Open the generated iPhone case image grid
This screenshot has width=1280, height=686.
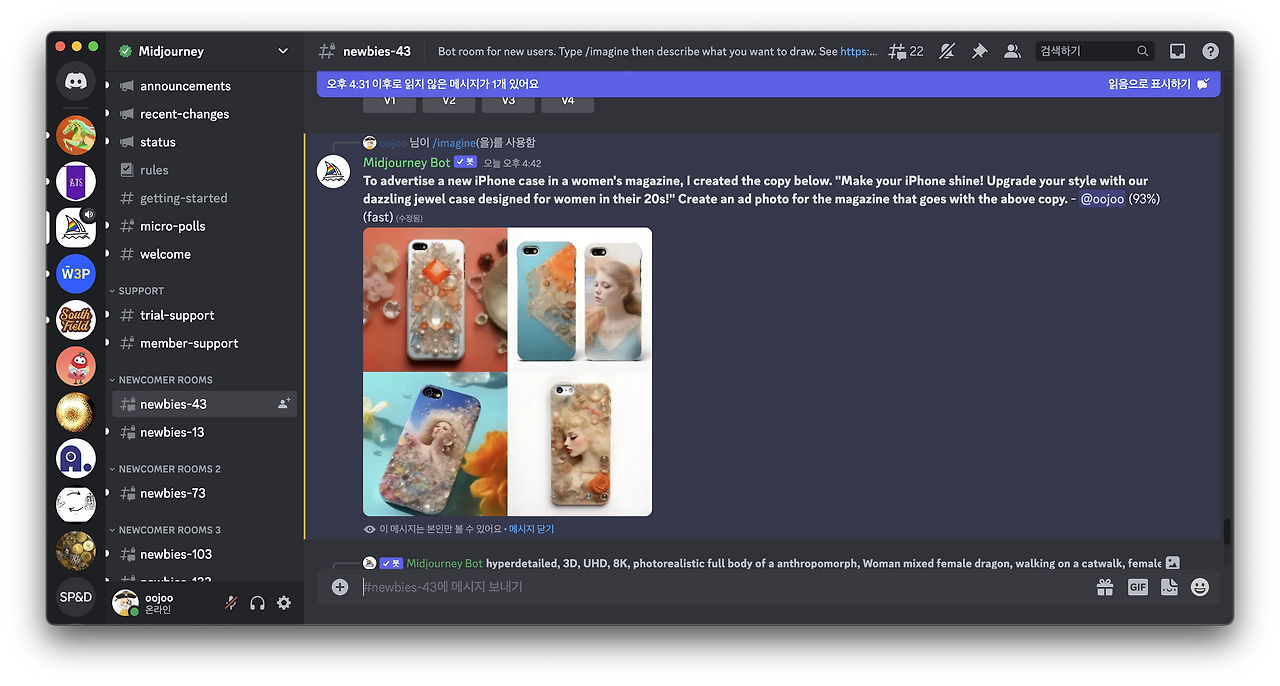pyautogui.click(x=507, y=372)
